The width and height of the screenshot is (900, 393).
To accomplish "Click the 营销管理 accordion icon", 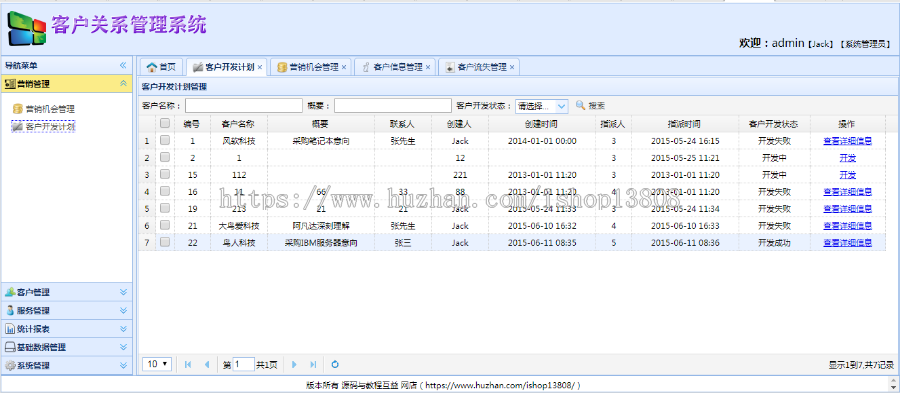I will click(10, 84).
